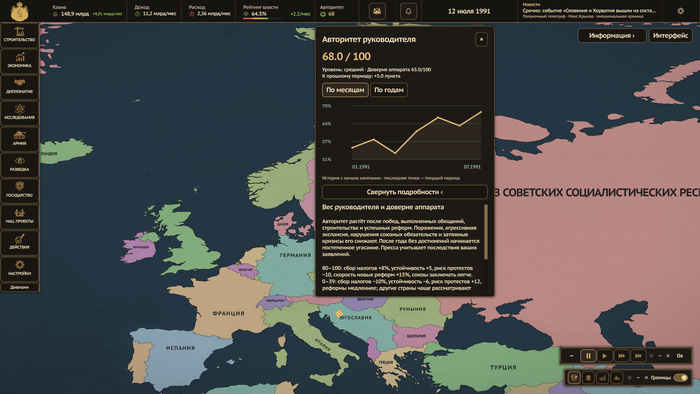Open the advisor icon left of bell
The image size is (700, 394).
[x=377, y=11]
